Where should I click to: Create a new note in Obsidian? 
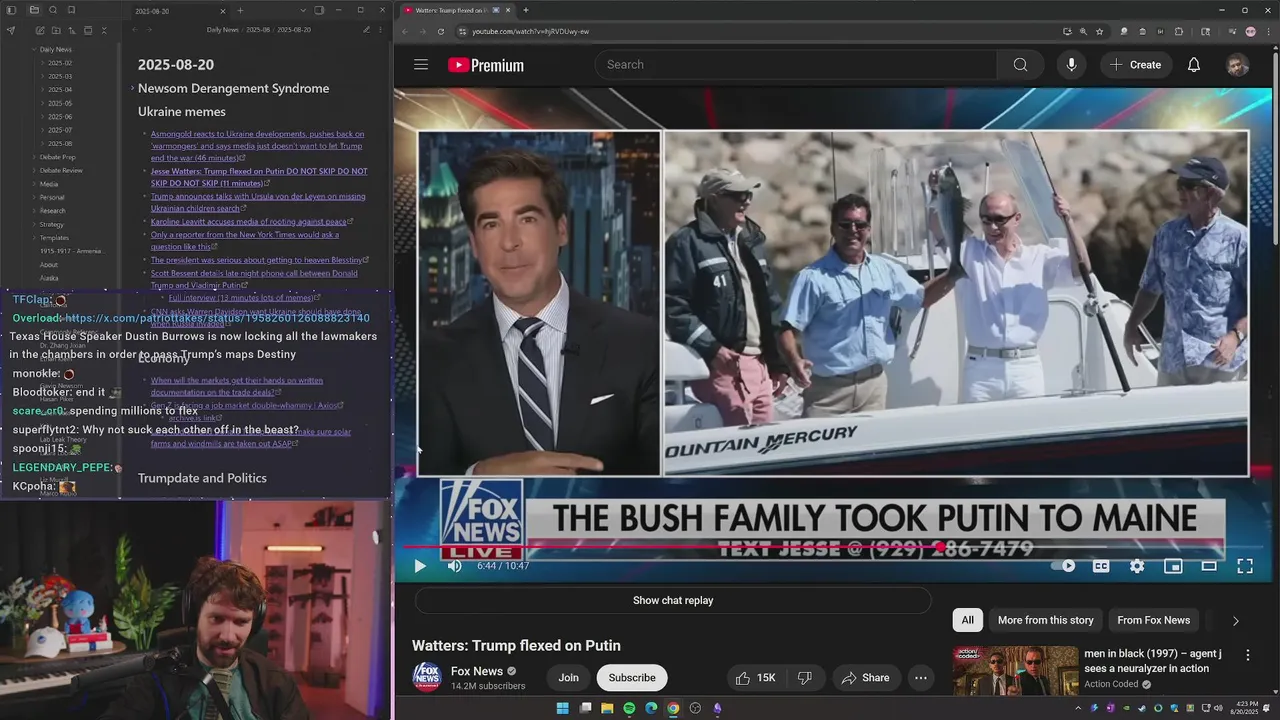click(x=39, y=31)
